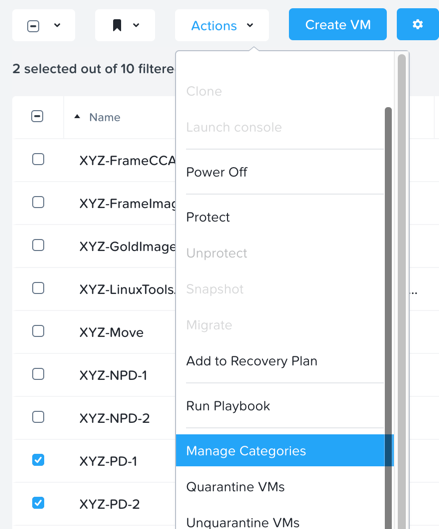Open the settings gear button
This screenshot has width=439, height=529.
(x=418, y=25)
